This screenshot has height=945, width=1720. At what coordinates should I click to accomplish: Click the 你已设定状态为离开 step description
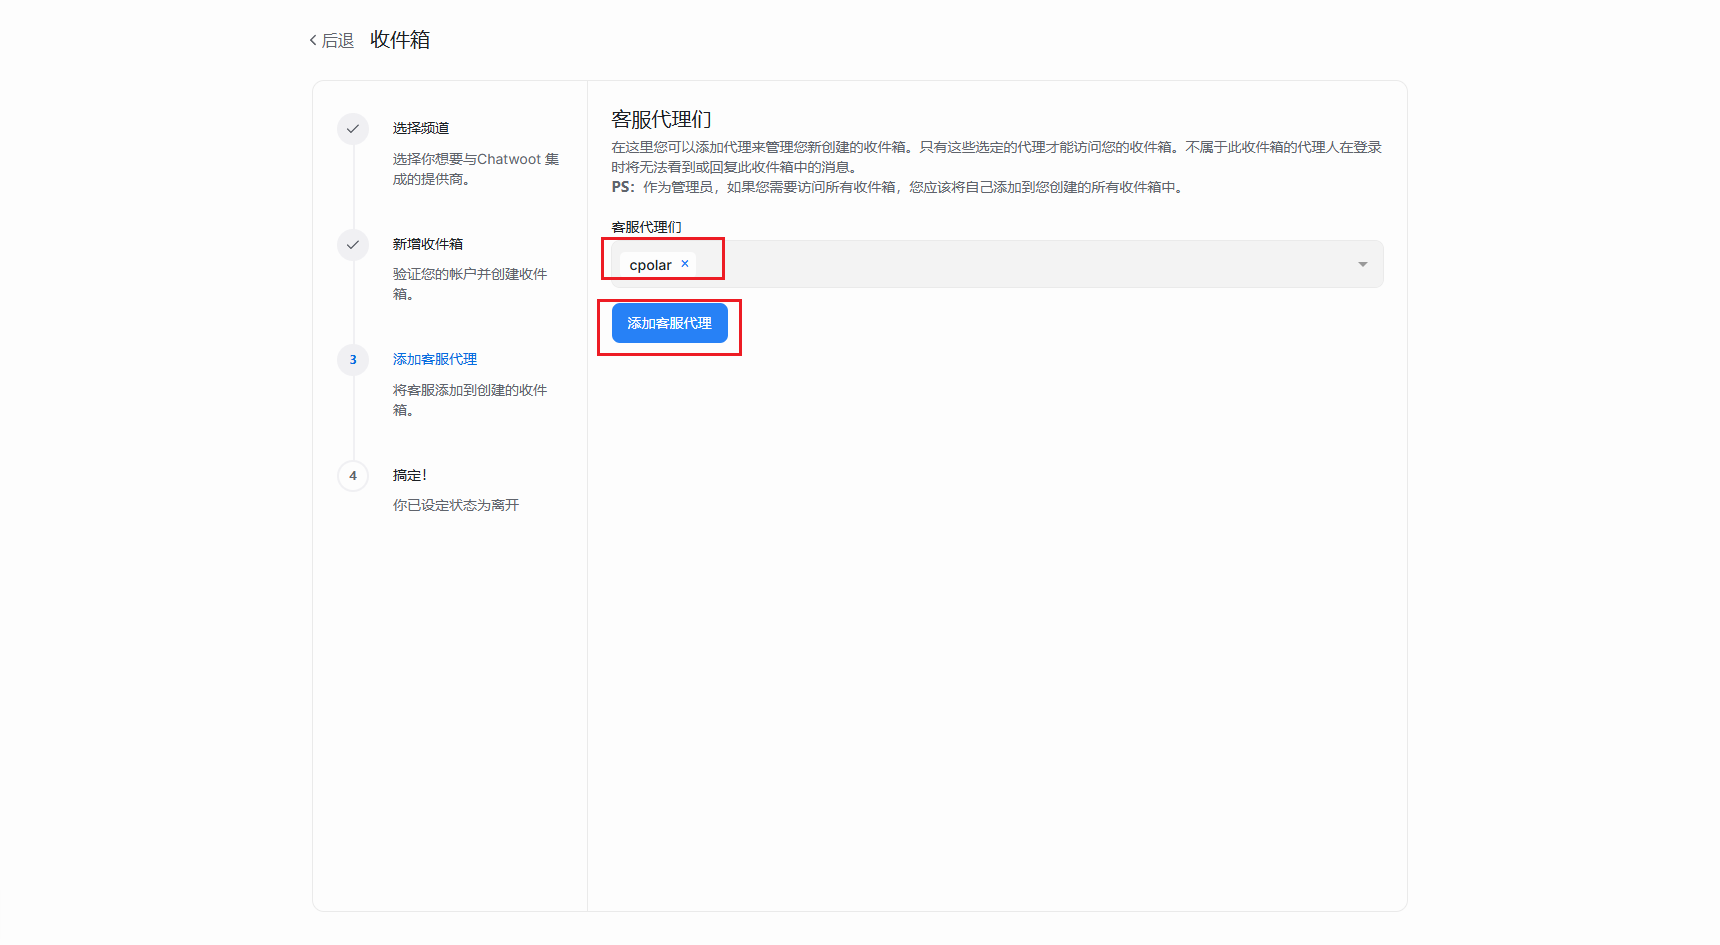pos(456,505)
